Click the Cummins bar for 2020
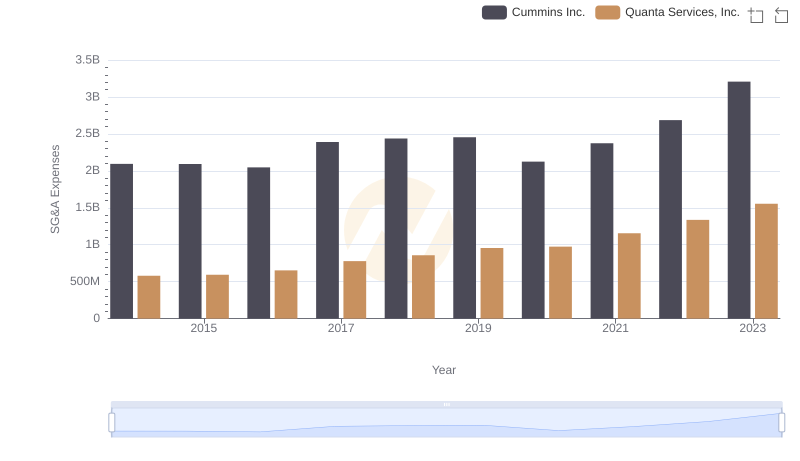The height and width of the screenshot is (461, 800). tap(533, 240)
